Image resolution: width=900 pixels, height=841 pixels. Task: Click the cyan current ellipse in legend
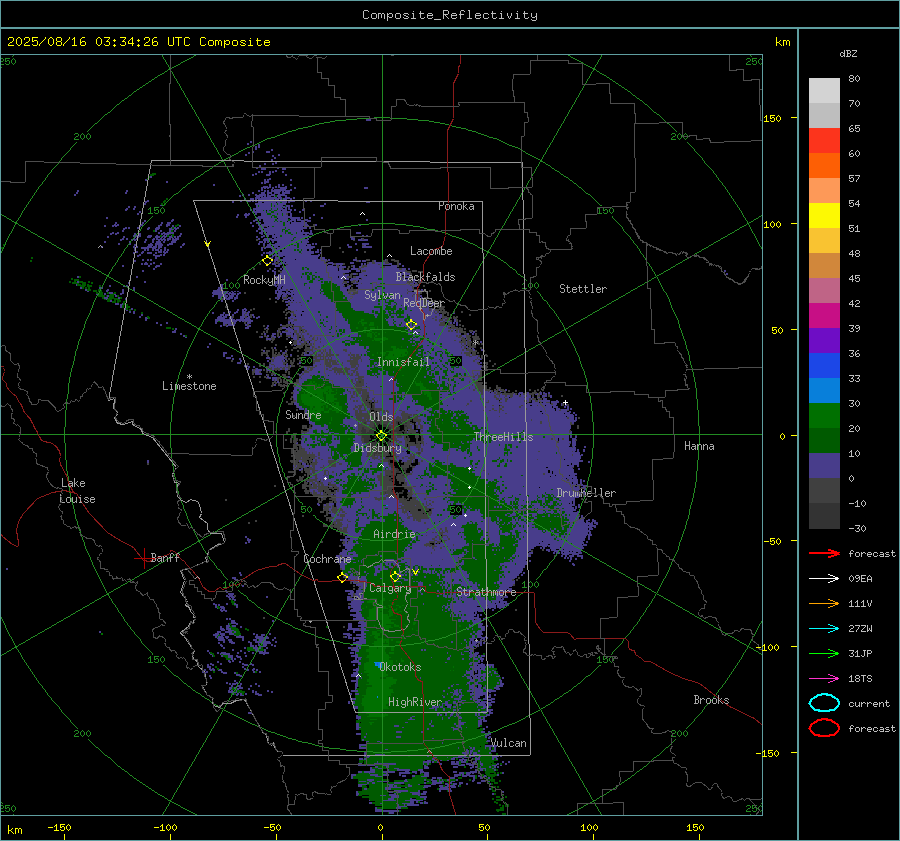pyautogui.click(x=824, y=703)
